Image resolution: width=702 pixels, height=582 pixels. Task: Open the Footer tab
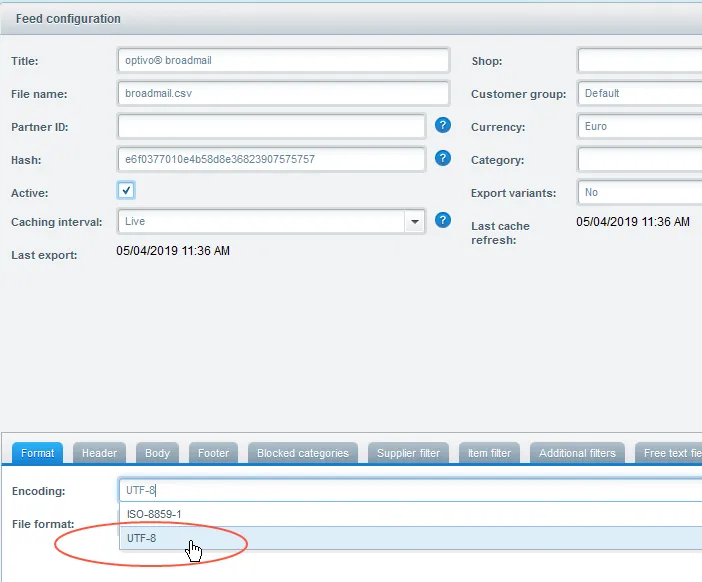click(213, 453)
